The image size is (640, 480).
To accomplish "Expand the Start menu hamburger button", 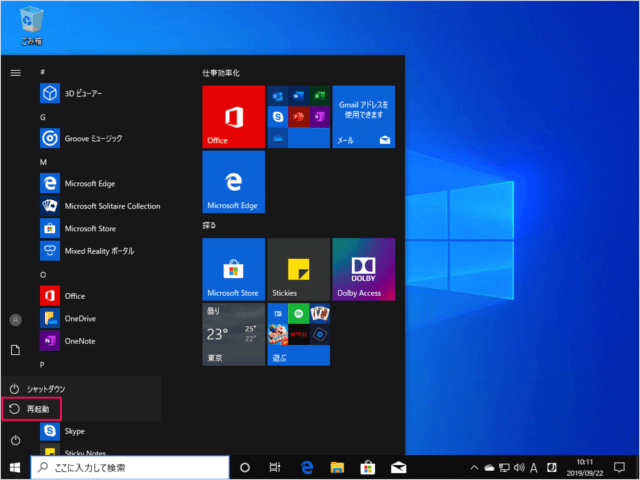I will (x=15, y=72).
